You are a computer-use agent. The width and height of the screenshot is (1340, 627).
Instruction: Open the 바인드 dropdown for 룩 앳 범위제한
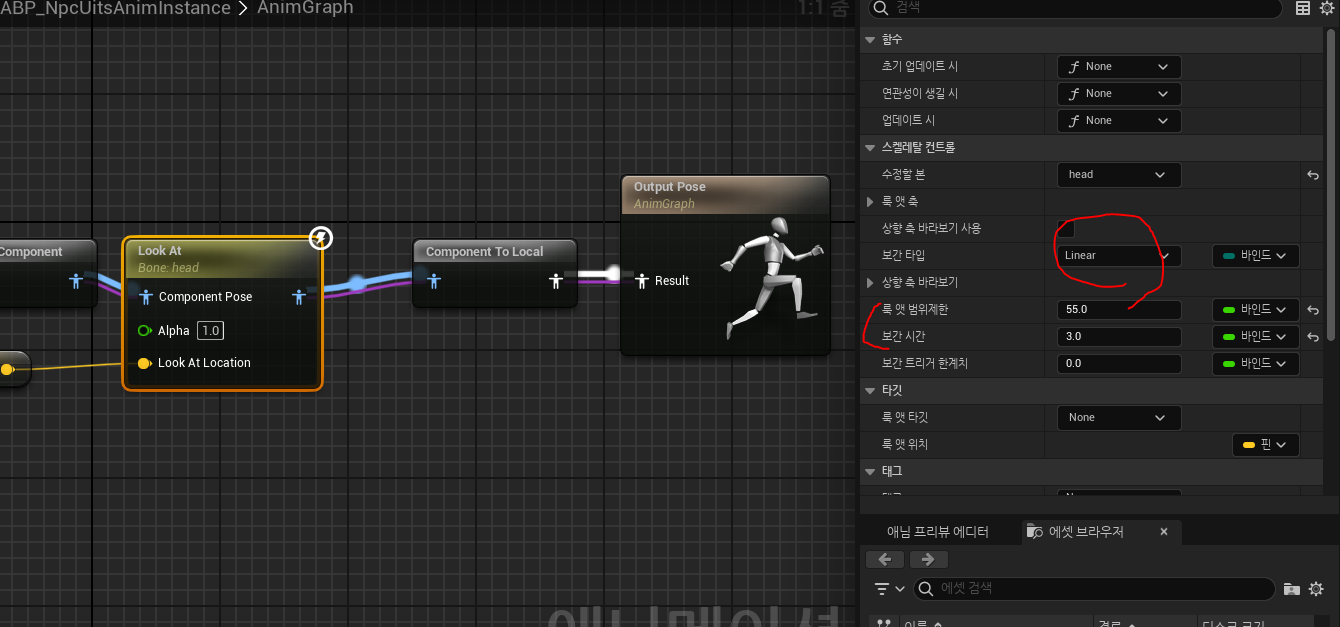click(x=1255, y=309)
